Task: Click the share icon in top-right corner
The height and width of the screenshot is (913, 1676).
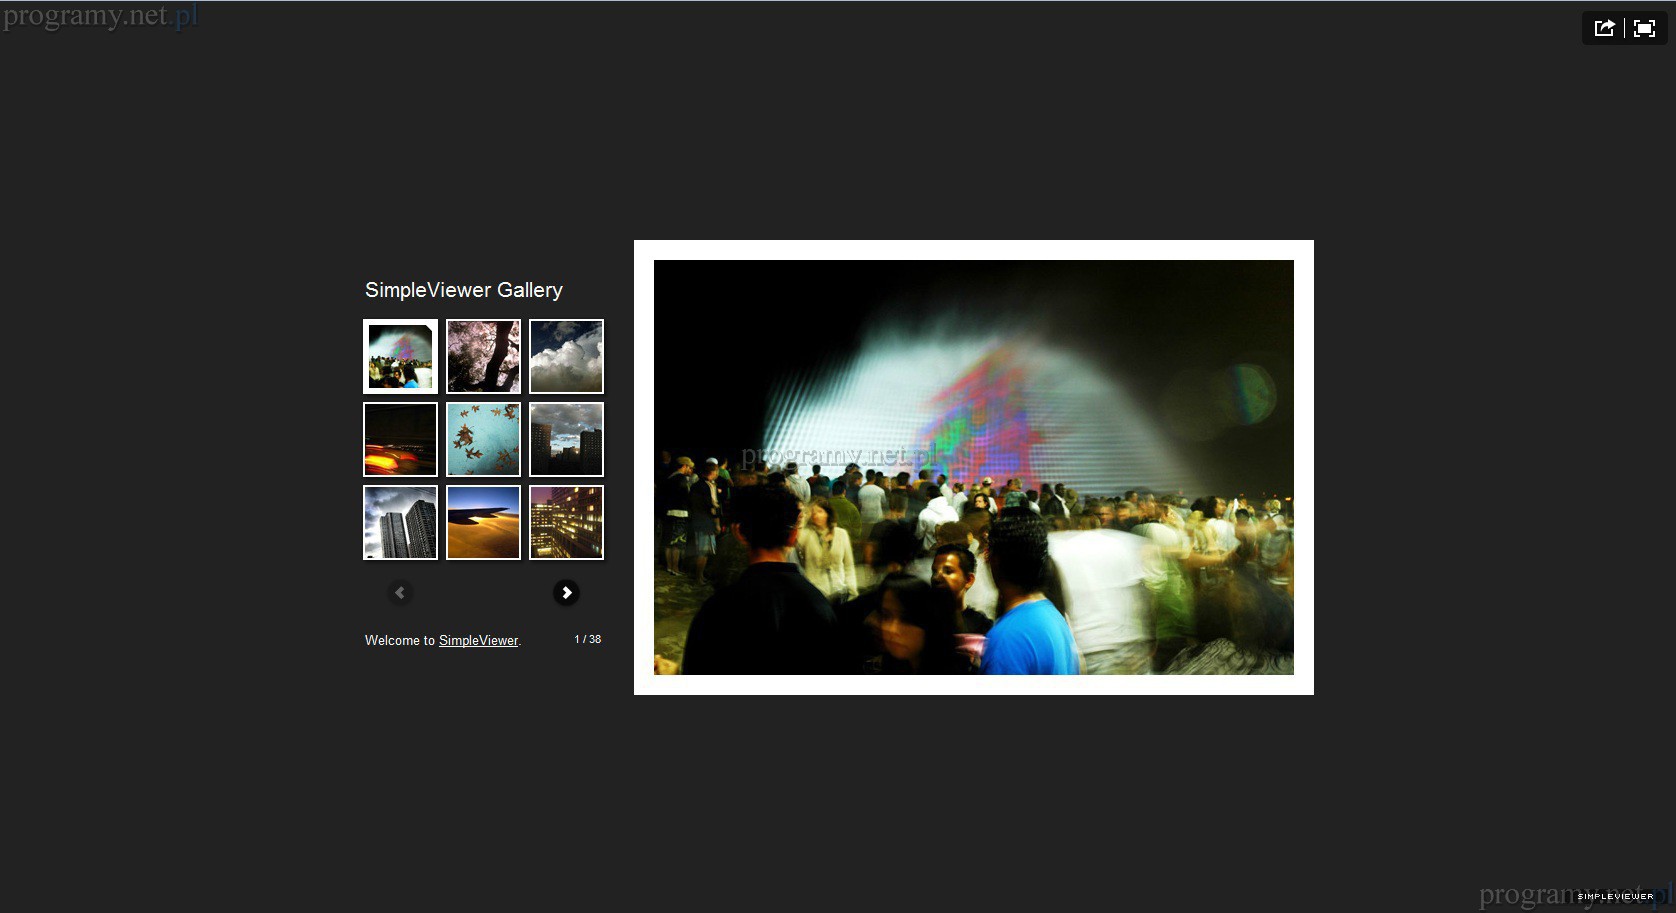Action: [1604, 28]
